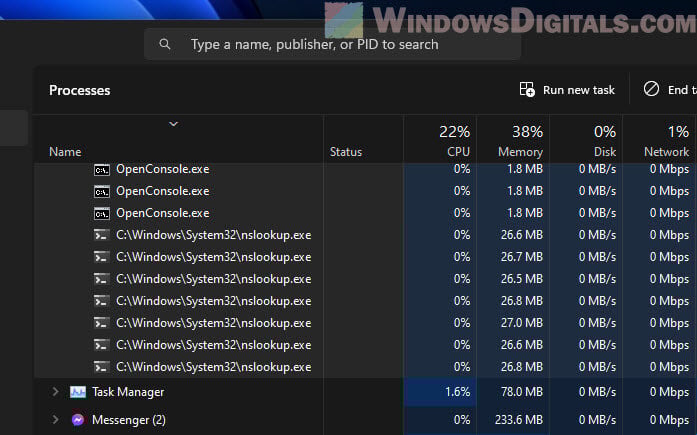Image resolution: width=697 pixels, height=435 pixels.
Task: Click the End task prohibit icon
Action: coord(651,89)
